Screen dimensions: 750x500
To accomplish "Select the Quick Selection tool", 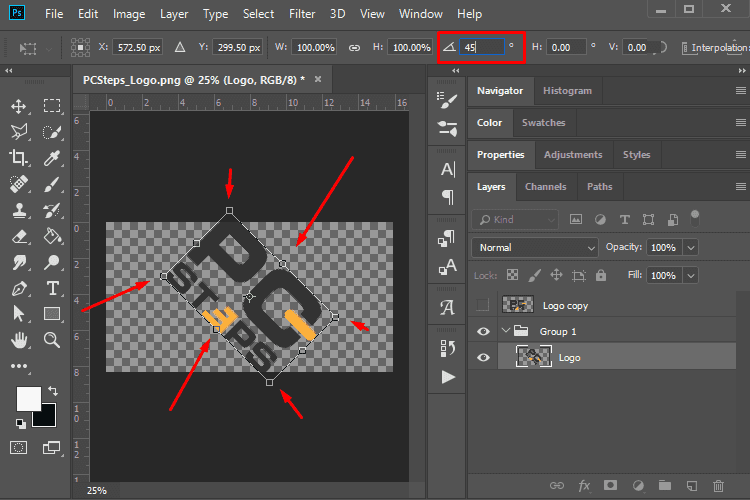I will point(52,132).
